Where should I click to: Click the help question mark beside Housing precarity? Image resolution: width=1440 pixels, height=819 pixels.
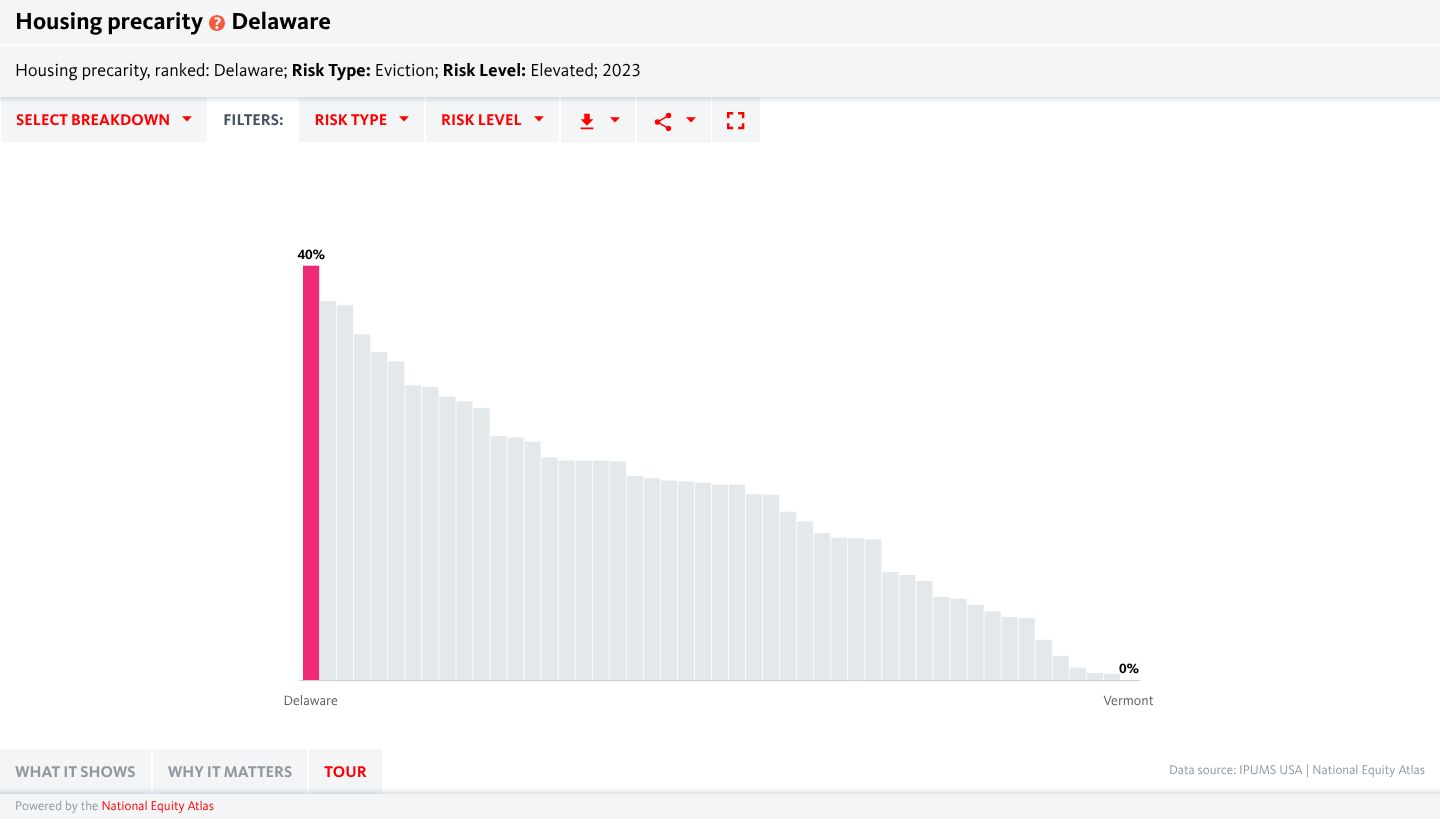[217, 23]
